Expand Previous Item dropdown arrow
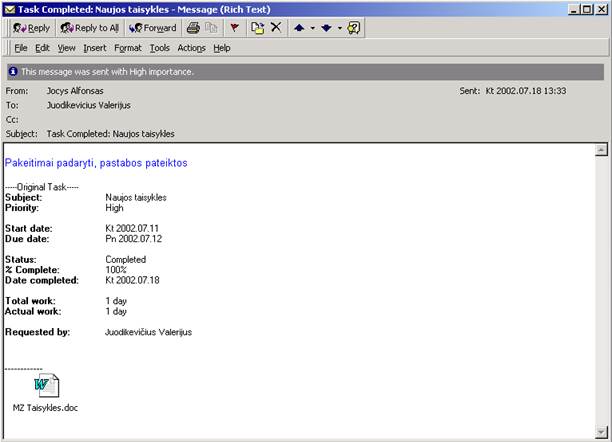This screenshot has width=612, height=442. (x=313, y=28)
